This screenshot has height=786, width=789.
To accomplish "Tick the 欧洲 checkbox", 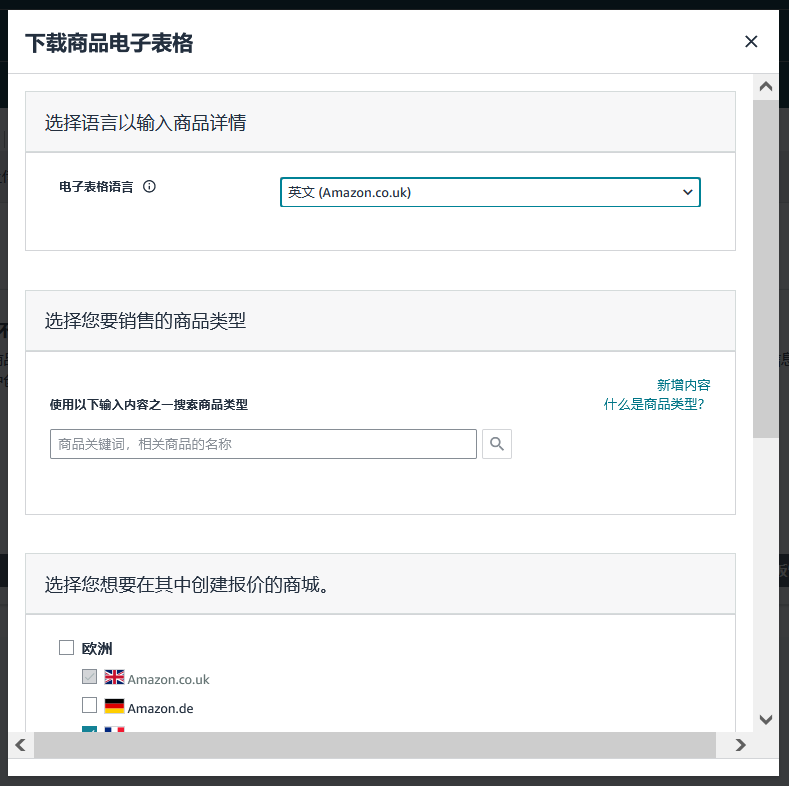I will click(66, 647).
